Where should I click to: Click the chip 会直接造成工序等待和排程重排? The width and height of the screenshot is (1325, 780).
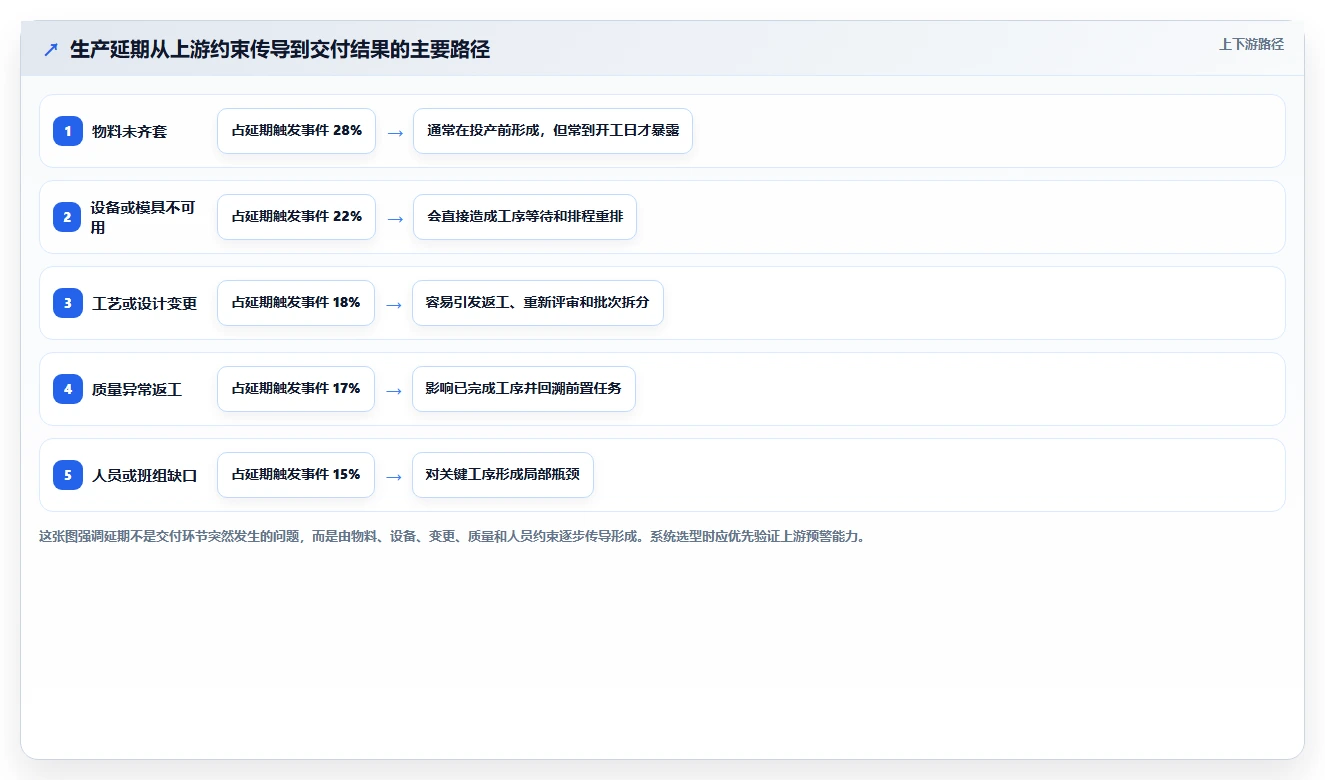(525, 217)
